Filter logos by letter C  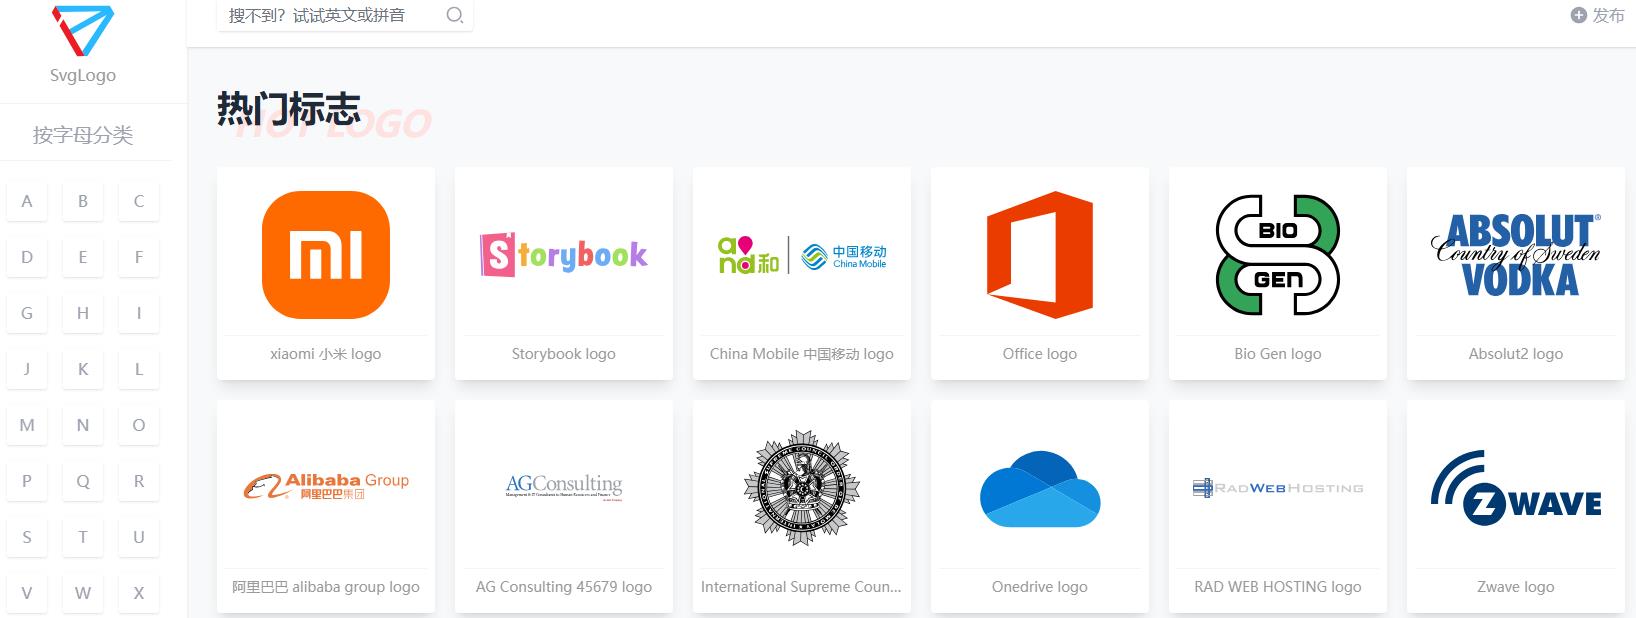click(x=139, y=201)
